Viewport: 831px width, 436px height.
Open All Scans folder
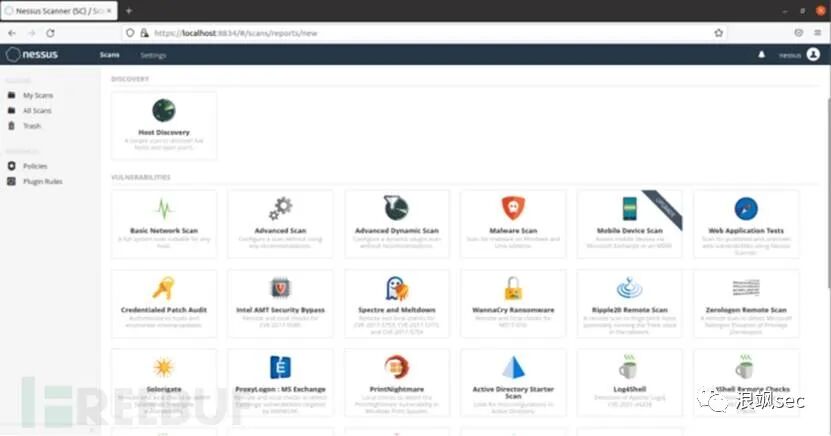click(x=37, y=111)
